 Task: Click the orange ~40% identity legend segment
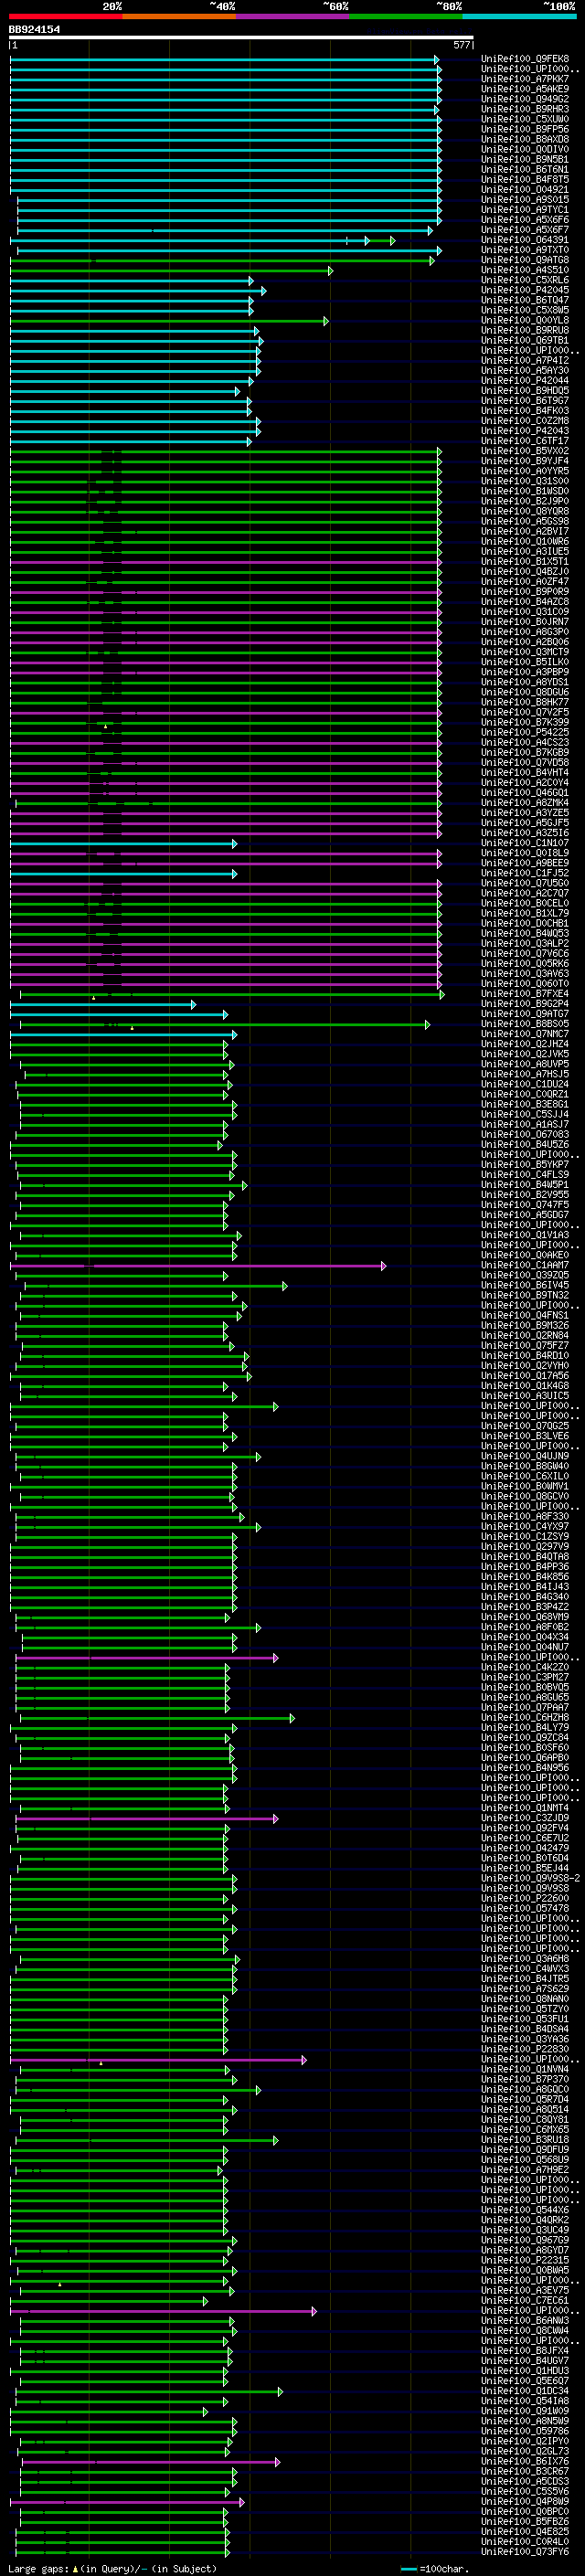tap(179, 17)
